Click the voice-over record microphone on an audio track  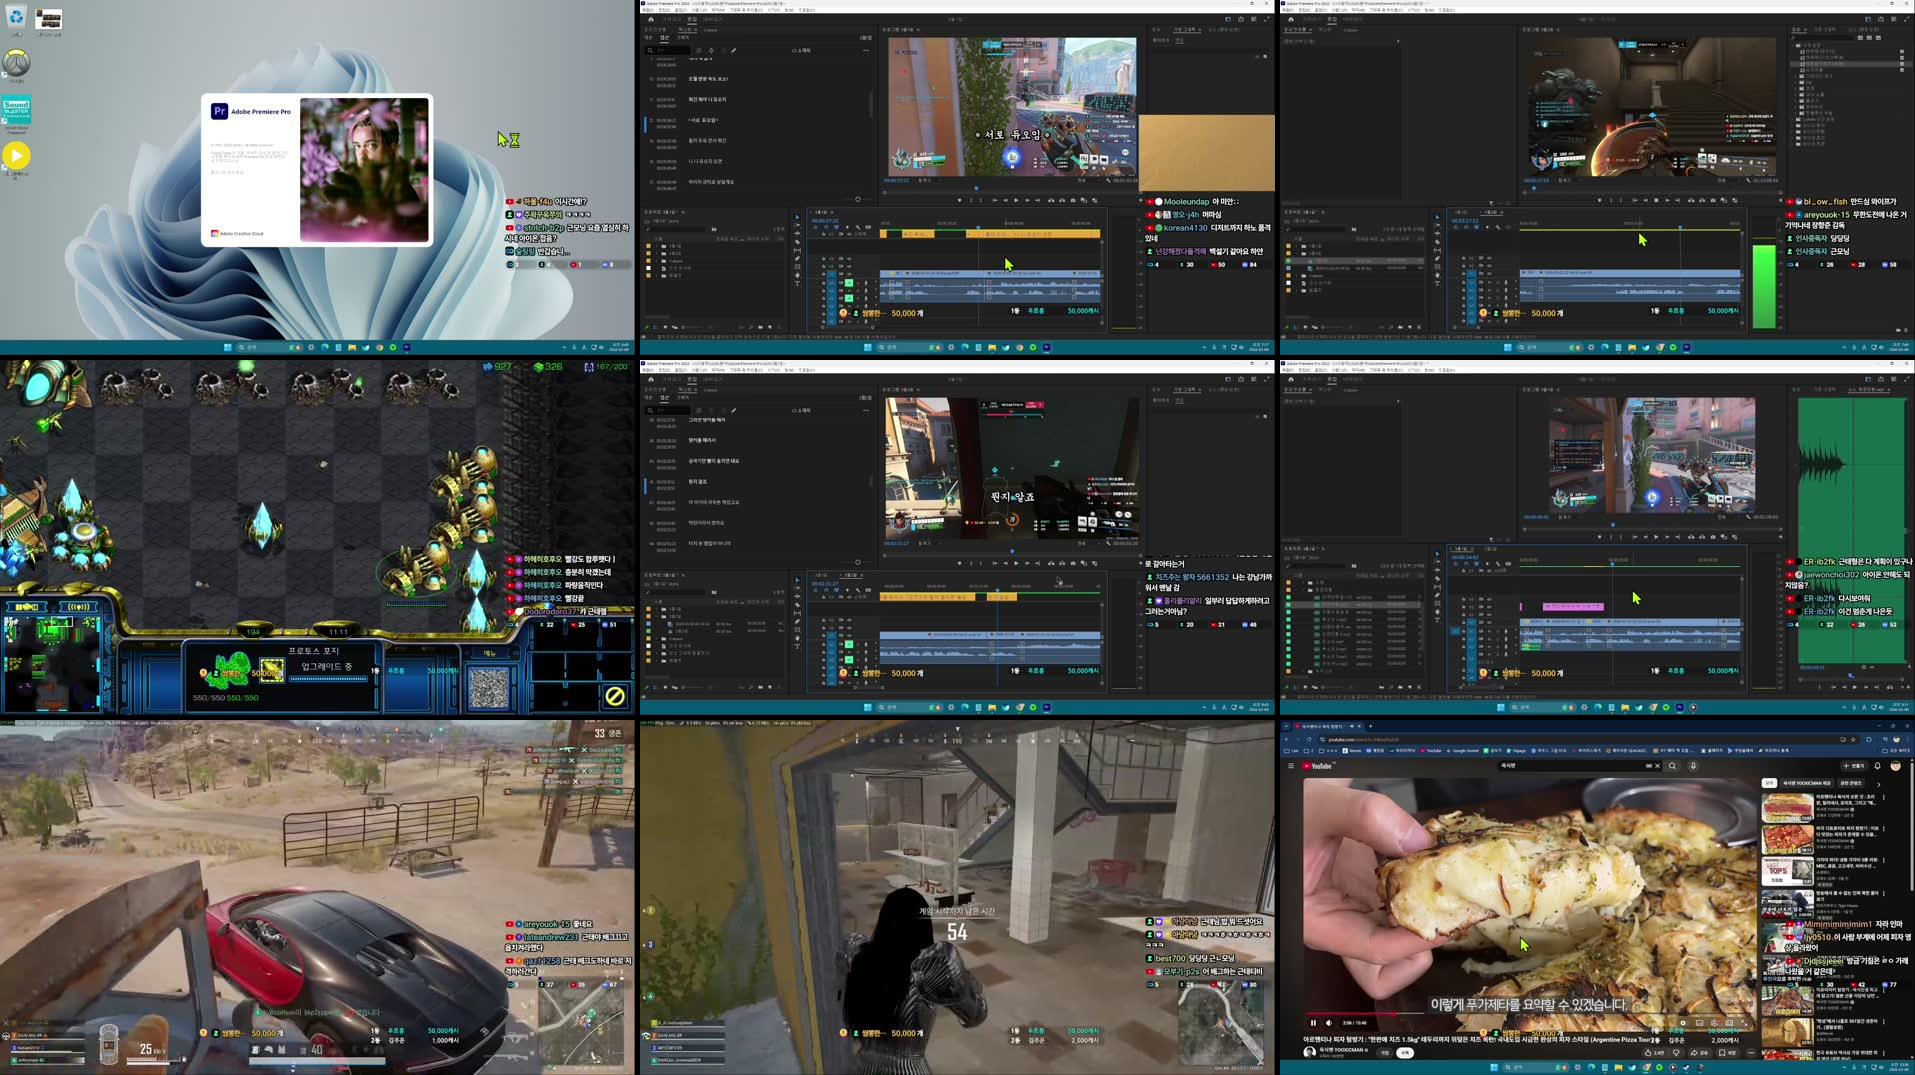(x=866, y=283)
